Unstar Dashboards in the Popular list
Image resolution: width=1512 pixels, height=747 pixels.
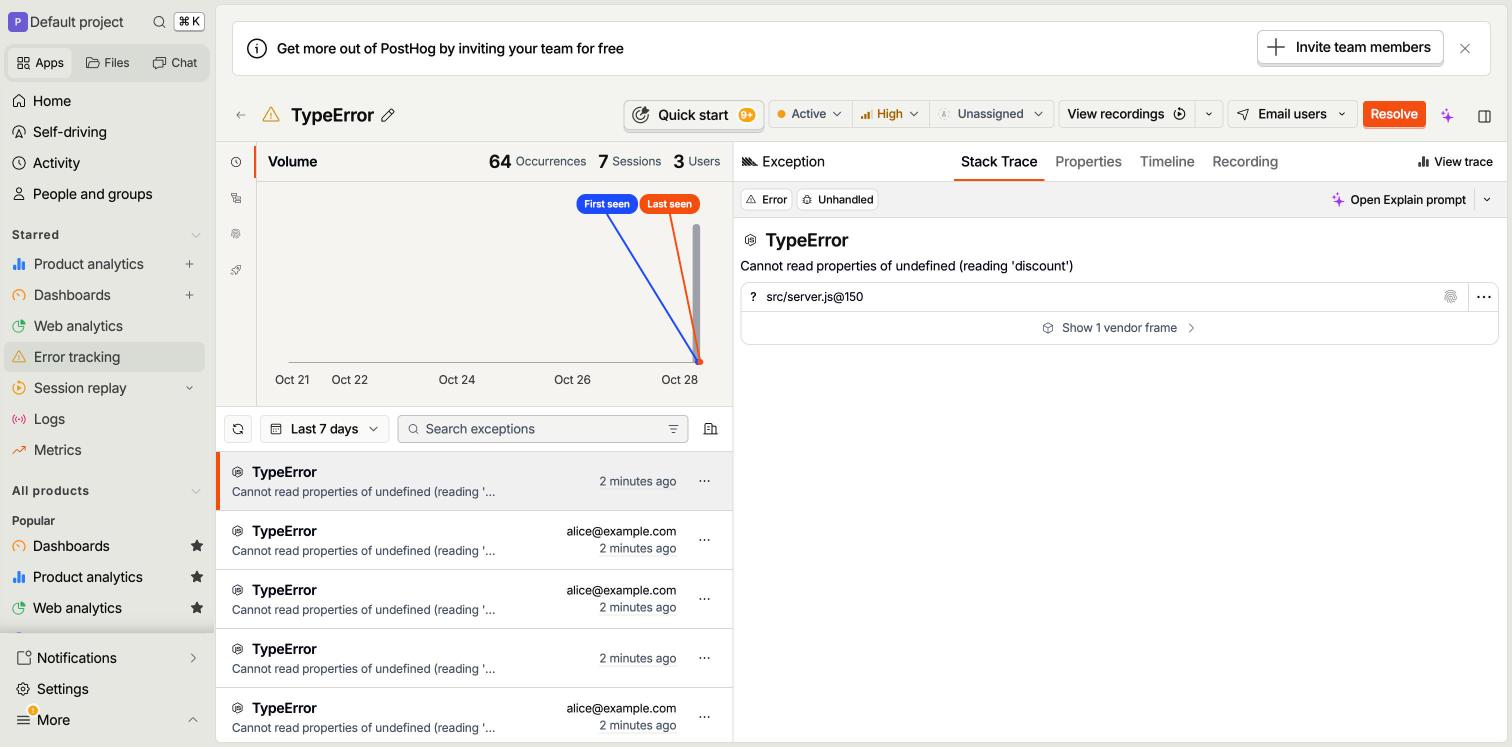[197, 546]
